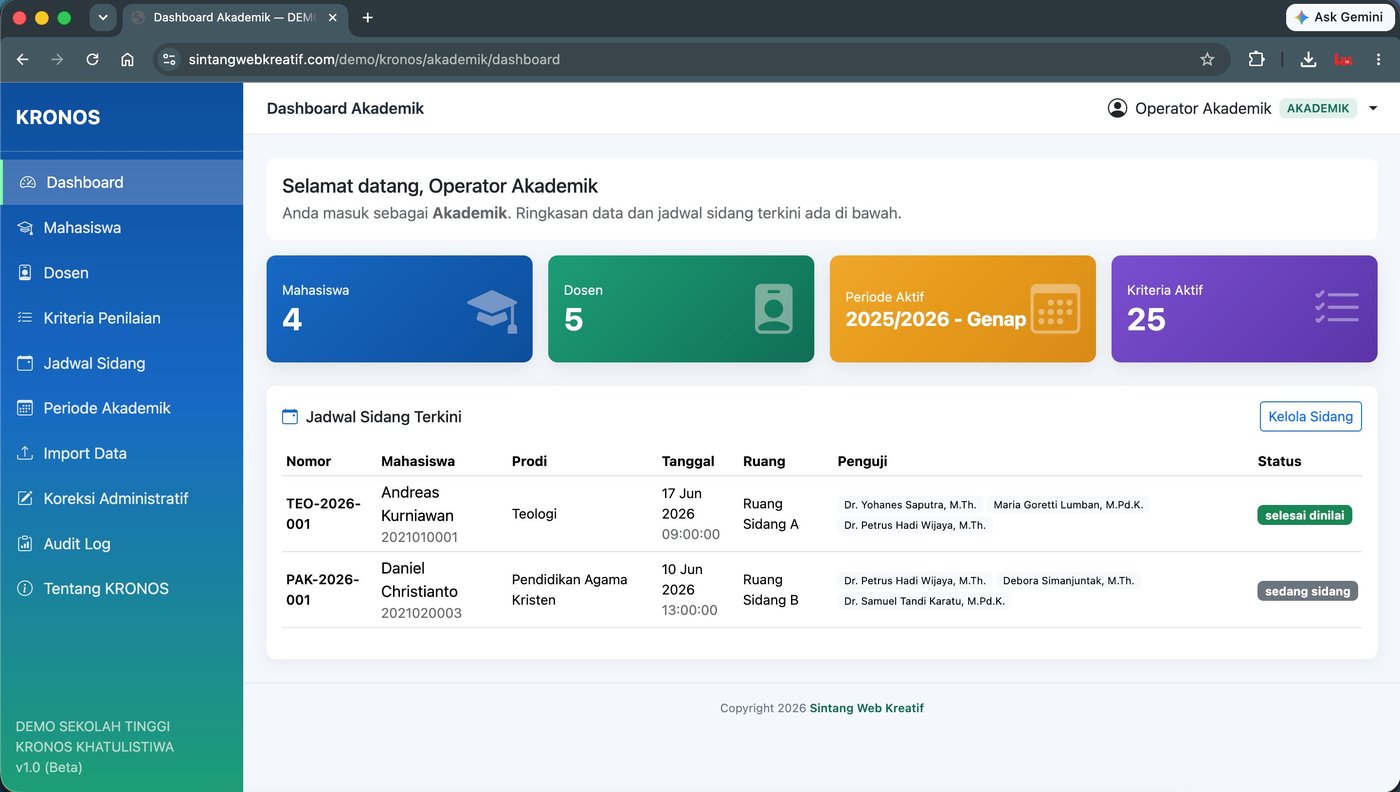Go to Kriteria Penilaian menu
This screenshot has height=792, width=1400.
click(121, 318)
